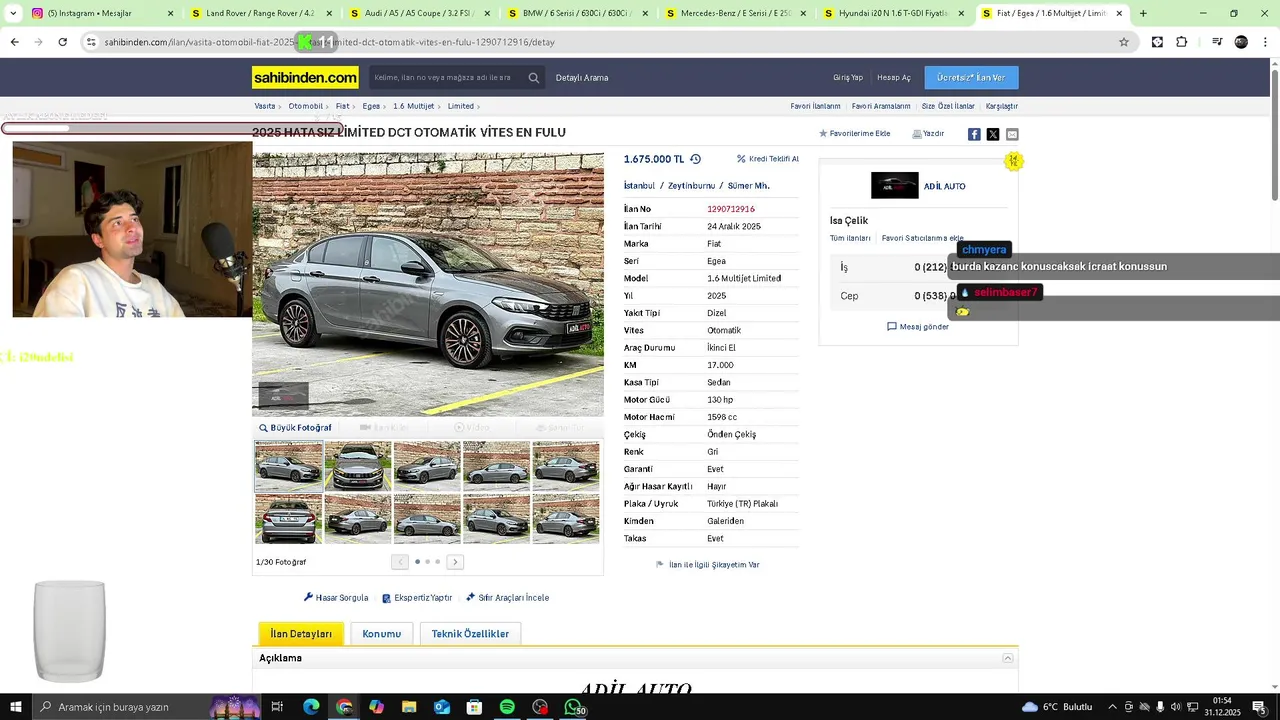
Task: Show previous thumbnail page arrow
Action: [x=400, y=562]
